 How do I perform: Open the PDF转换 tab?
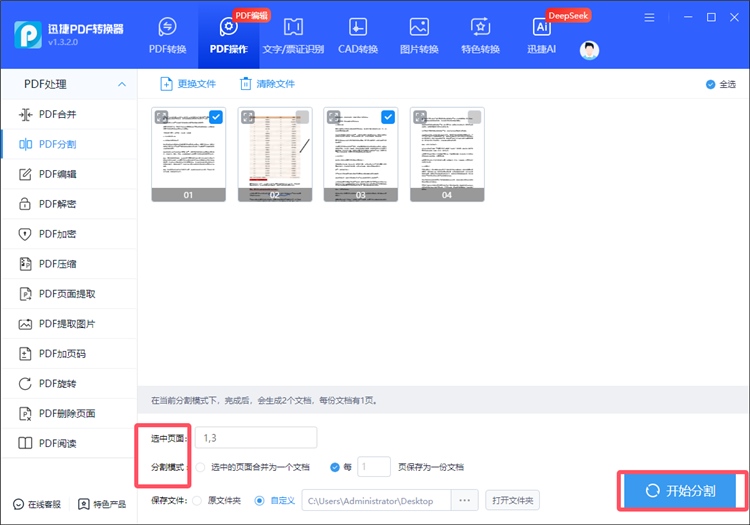coord(167,35)
